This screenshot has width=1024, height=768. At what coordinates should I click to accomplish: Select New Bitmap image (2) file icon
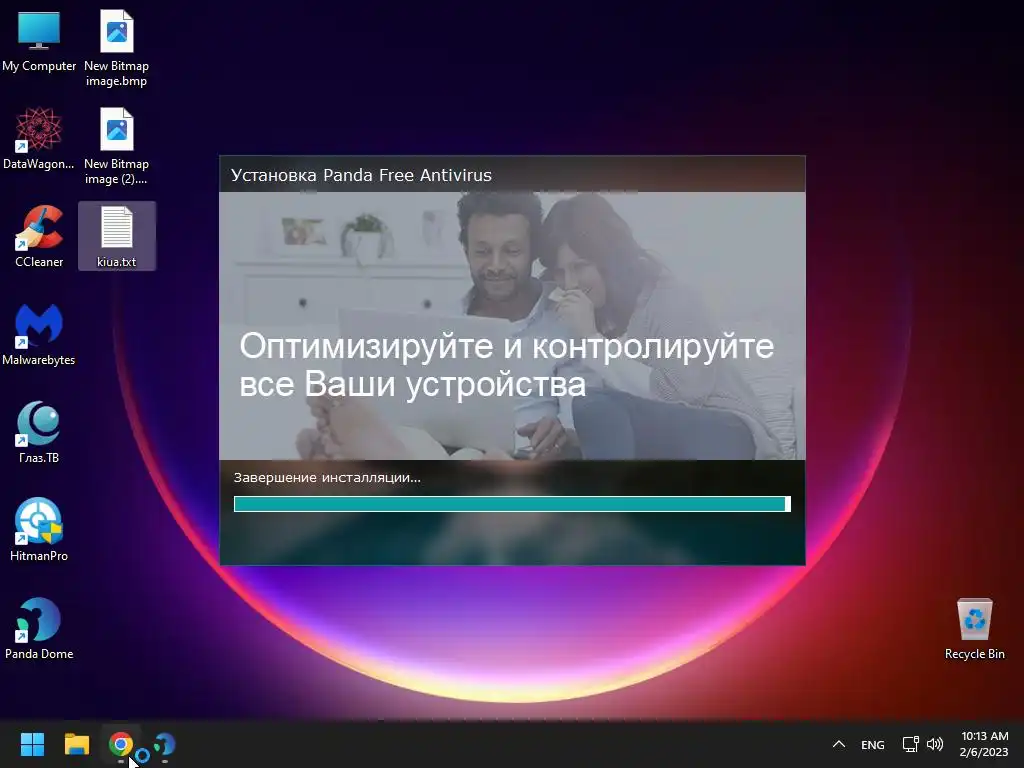click(x=116, y=146)
